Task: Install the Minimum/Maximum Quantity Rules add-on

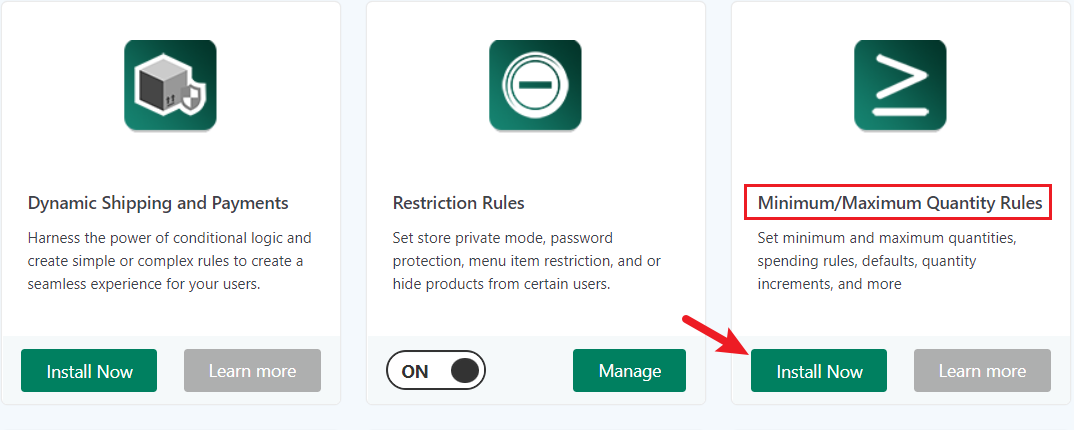Action: (819, 370)
